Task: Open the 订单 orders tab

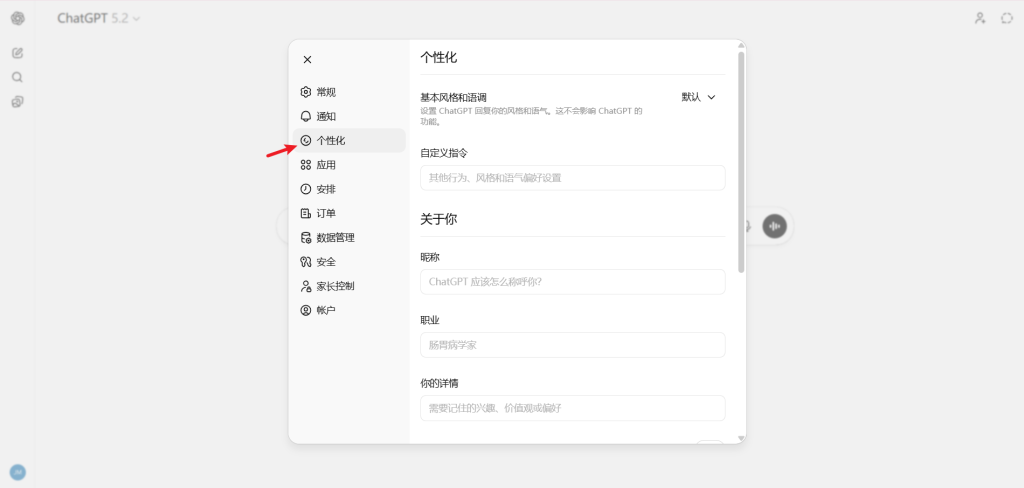Action: [349, 213]
